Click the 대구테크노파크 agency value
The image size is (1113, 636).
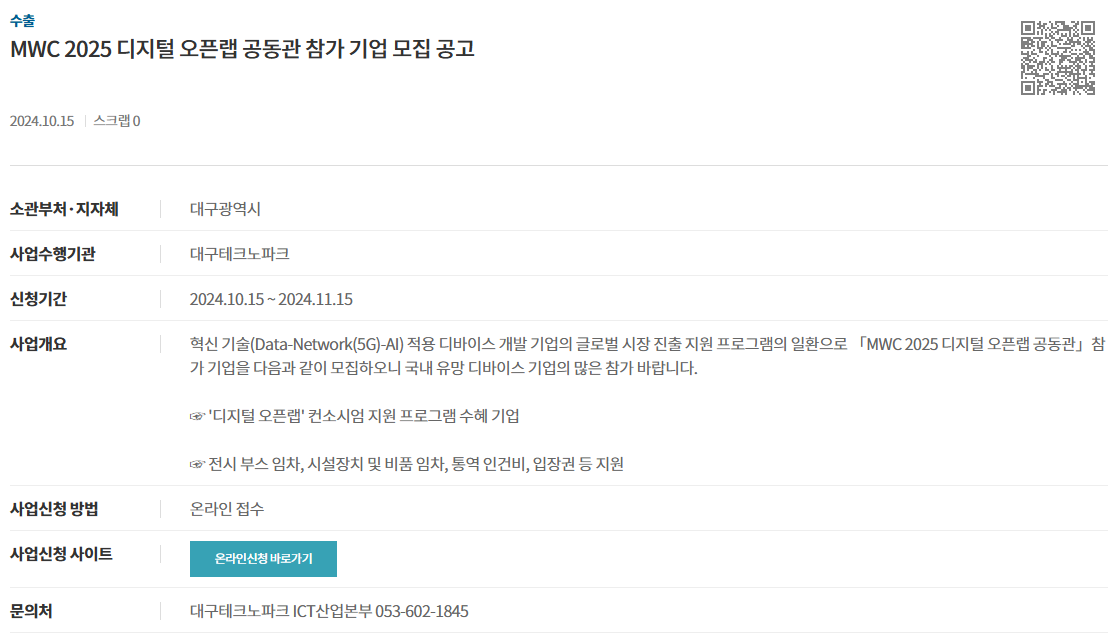click(239, 253)
